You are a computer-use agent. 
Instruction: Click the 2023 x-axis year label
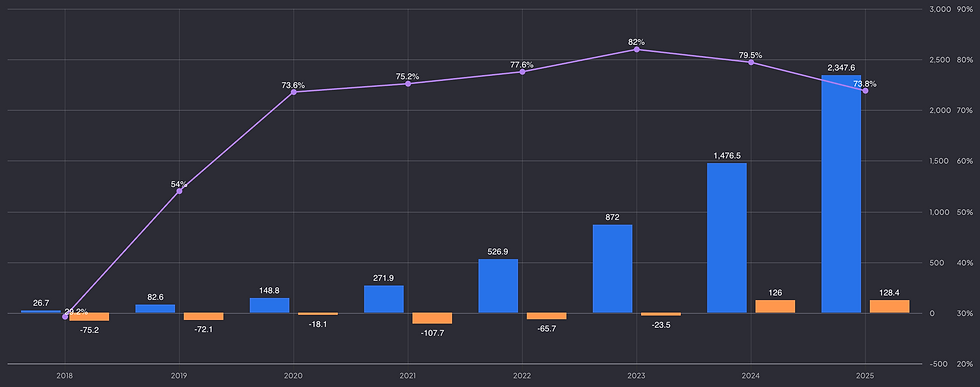[x=637, y=376]
